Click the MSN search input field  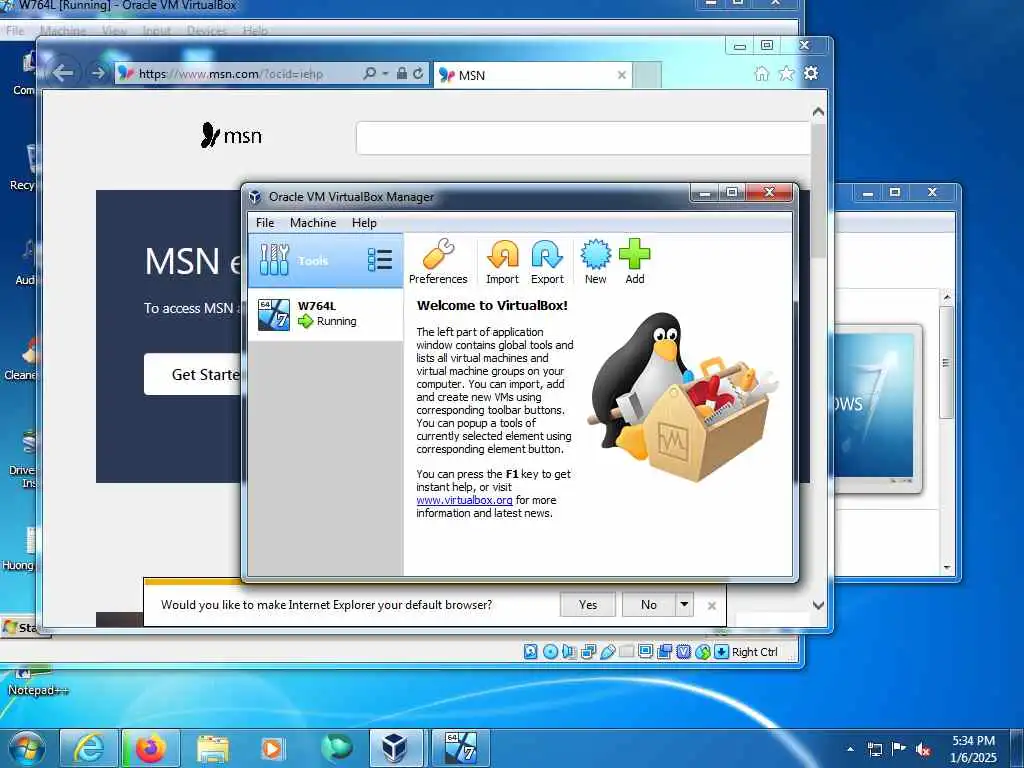583,138
